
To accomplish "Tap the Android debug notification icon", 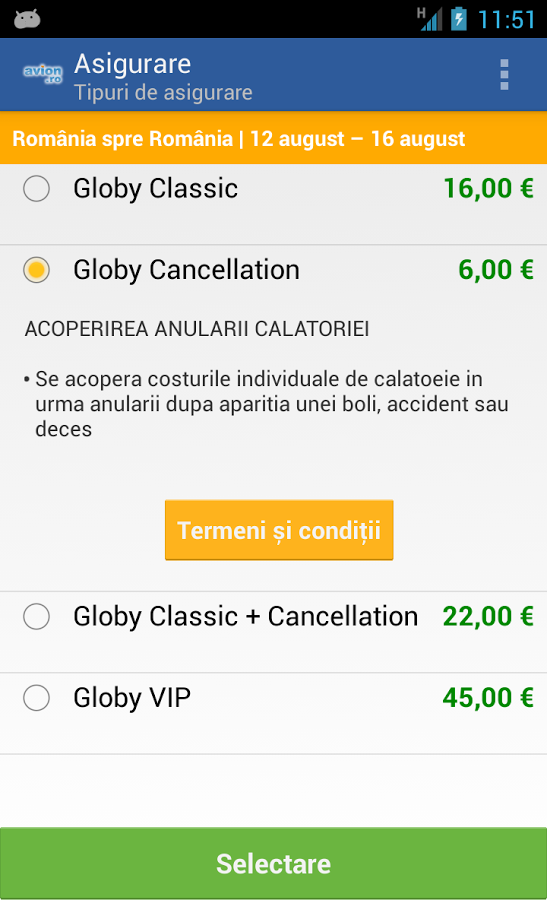I will (x=27, y=19).
